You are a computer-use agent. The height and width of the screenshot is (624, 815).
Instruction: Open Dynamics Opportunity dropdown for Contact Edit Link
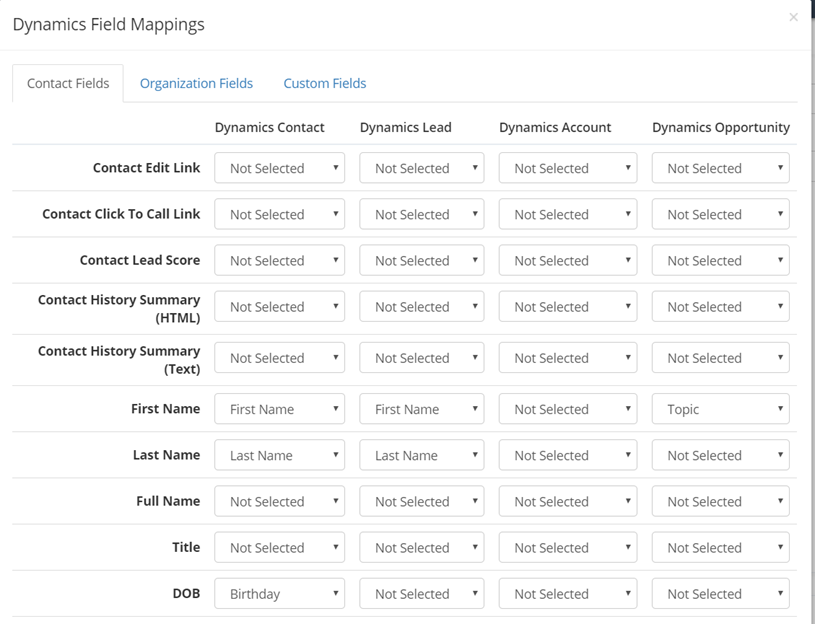pos(721,168)
